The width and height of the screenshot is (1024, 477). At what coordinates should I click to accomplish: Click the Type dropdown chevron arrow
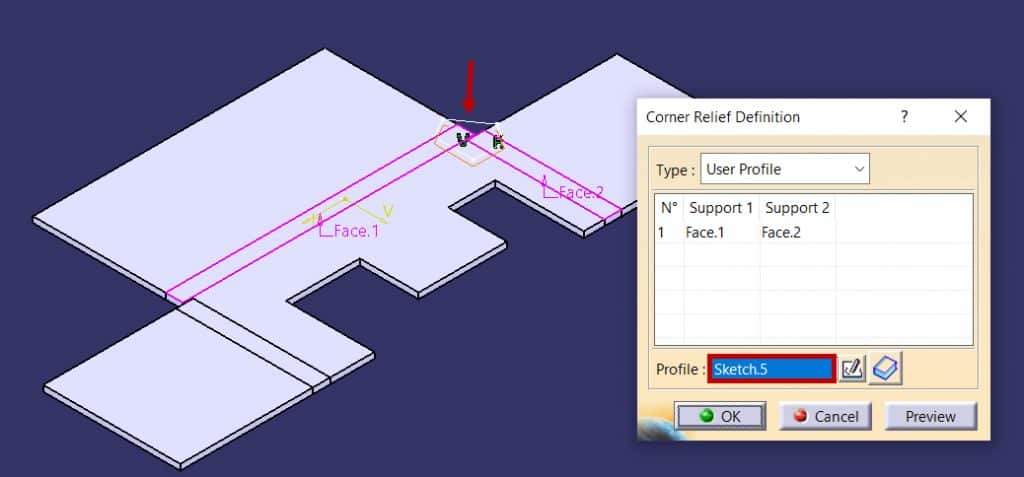(x=858, y=169)
